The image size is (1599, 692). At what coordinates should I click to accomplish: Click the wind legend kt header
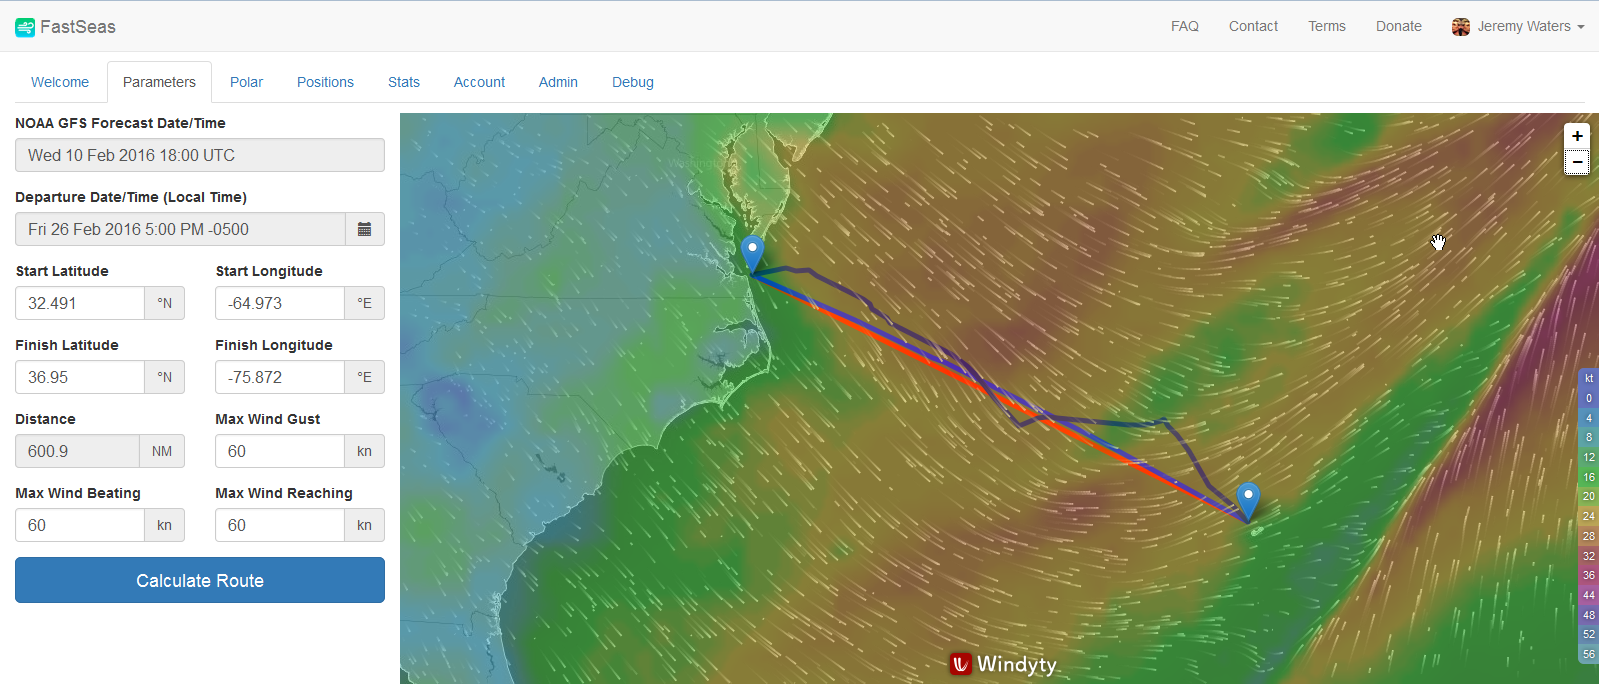pyautogui.click(x=1589, y=378)
